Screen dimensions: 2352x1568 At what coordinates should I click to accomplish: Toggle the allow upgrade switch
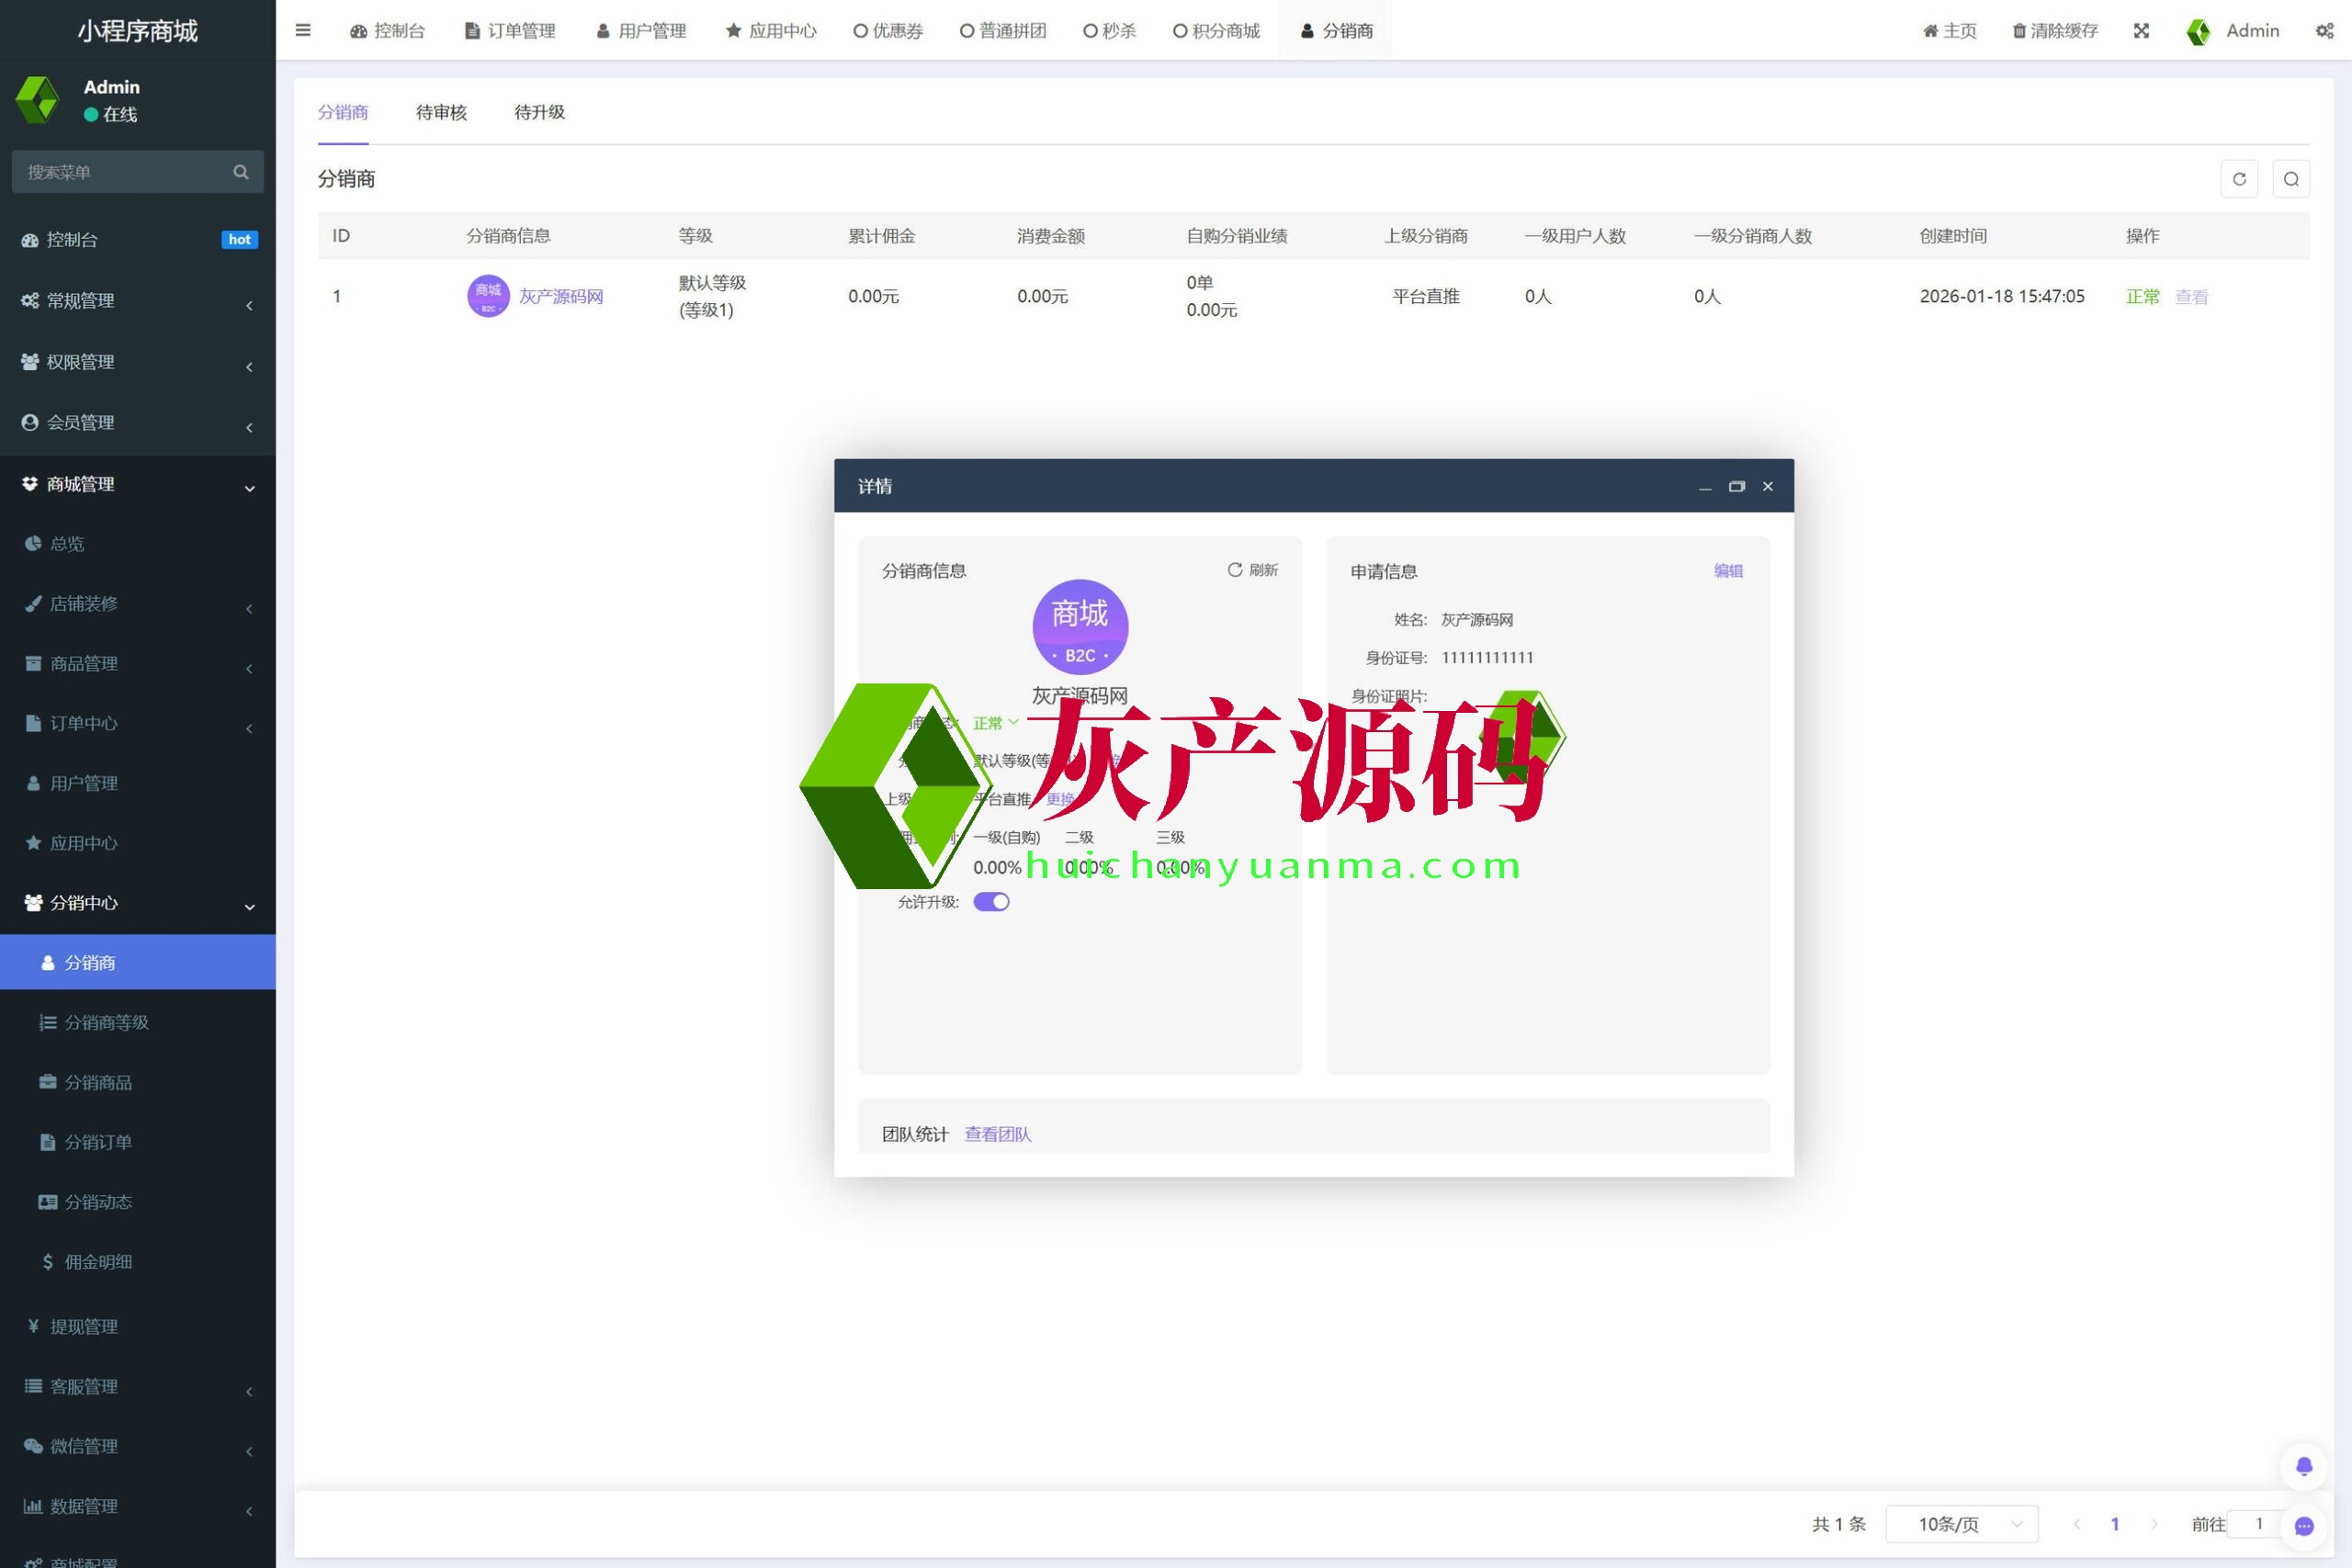[991, 902]
